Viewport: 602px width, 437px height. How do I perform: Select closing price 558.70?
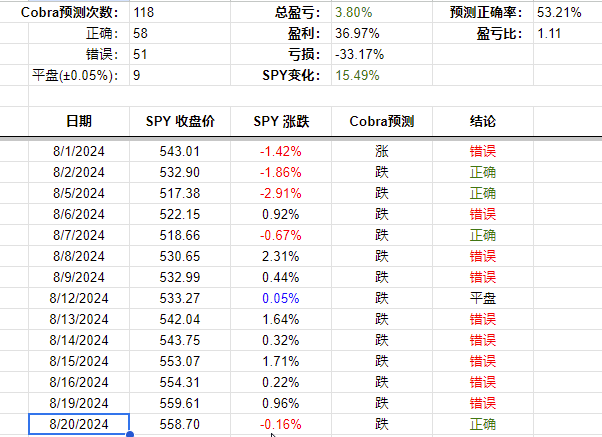tap(180, 424)
